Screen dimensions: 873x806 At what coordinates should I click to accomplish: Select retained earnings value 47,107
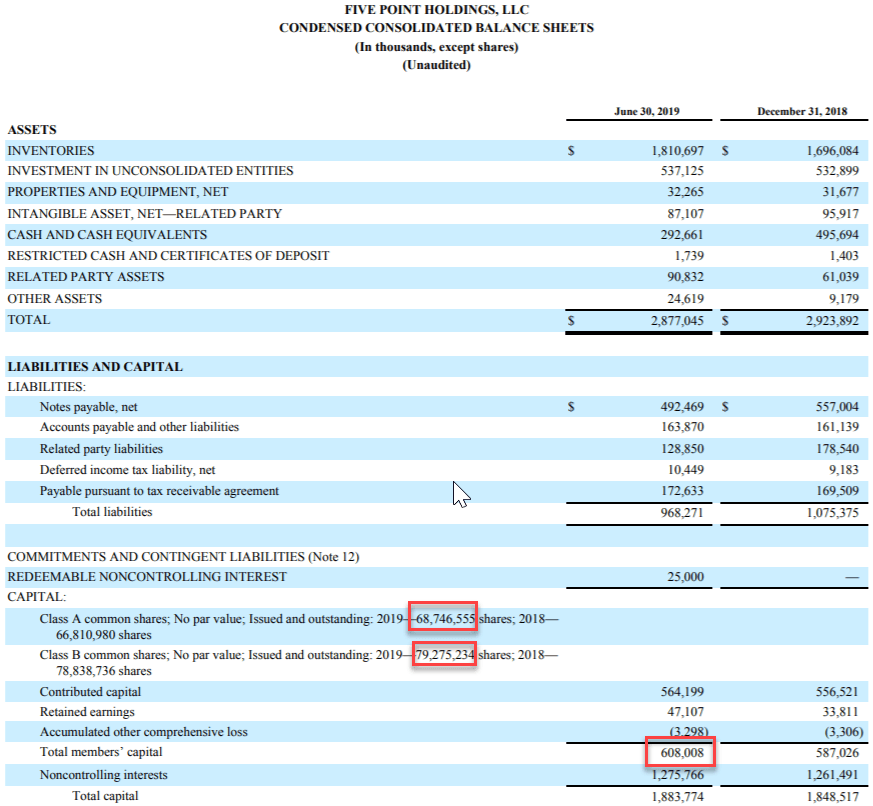point(685,712)
